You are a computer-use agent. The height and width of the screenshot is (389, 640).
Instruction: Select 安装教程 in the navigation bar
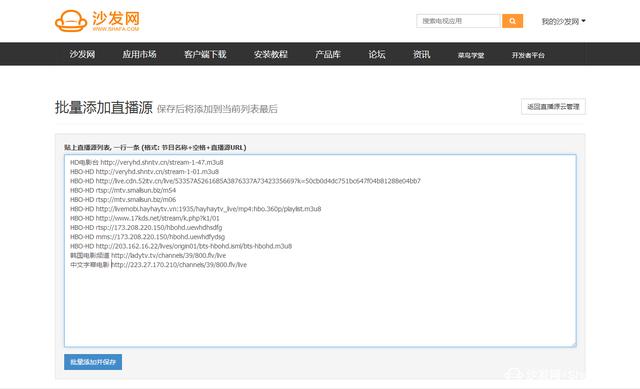coord(271,54)
